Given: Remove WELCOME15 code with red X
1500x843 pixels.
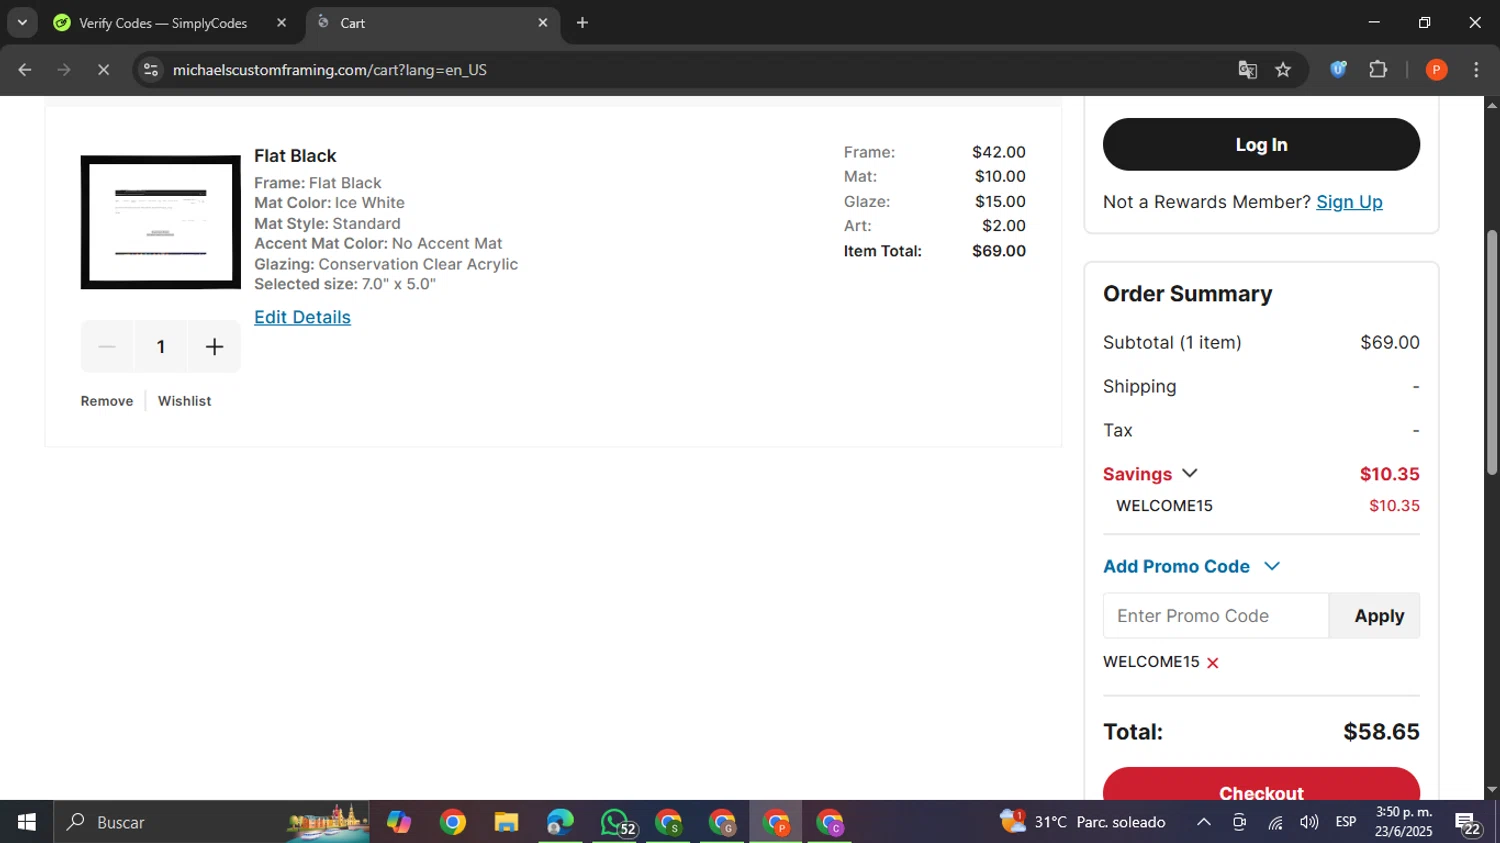Looking at the screenshot, I should point(1213,663).
